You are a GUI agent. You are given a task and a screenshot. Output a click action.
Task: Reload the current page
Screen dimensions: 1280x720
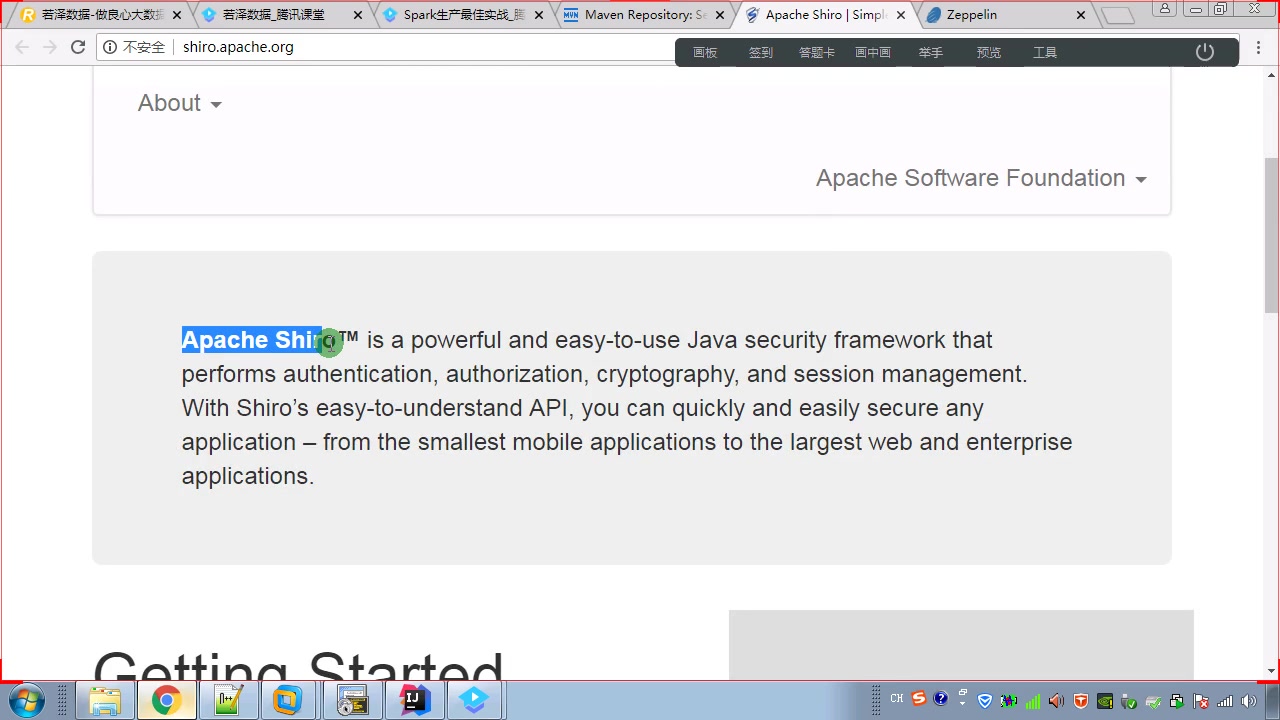click(x=78, y=47)
